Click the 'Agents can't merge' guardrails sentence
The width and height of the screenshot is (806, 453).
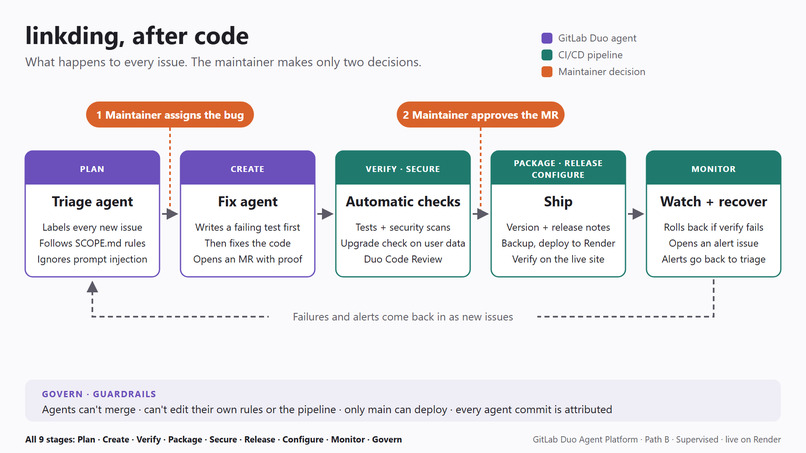(327, 410)
